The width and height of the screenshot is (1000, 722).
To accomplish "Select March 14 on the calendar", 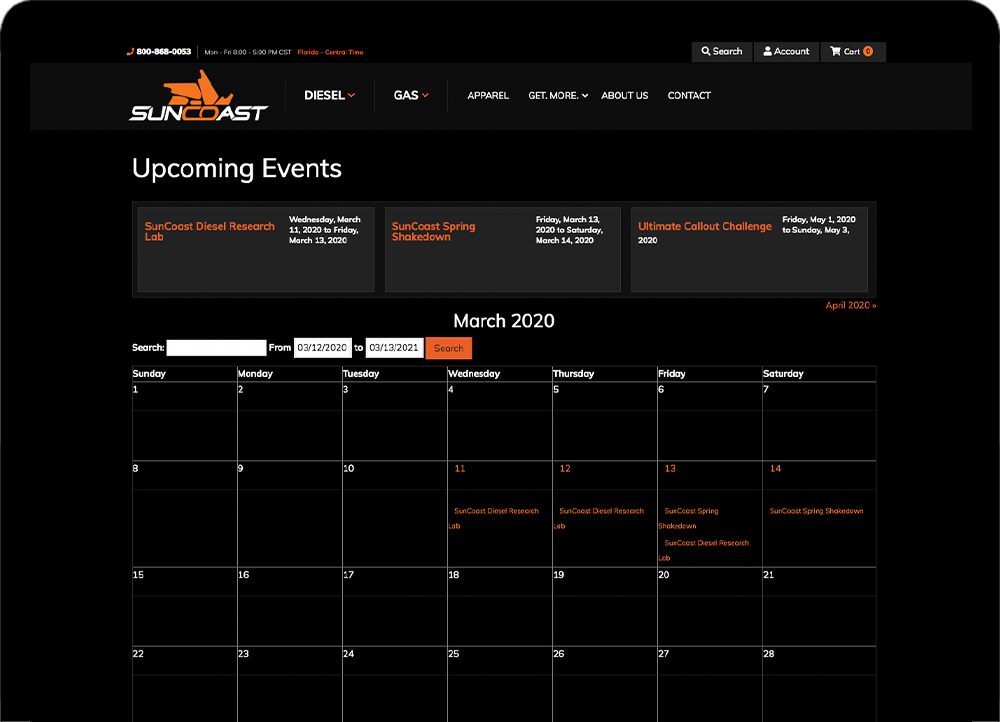I will click(775, 469).
